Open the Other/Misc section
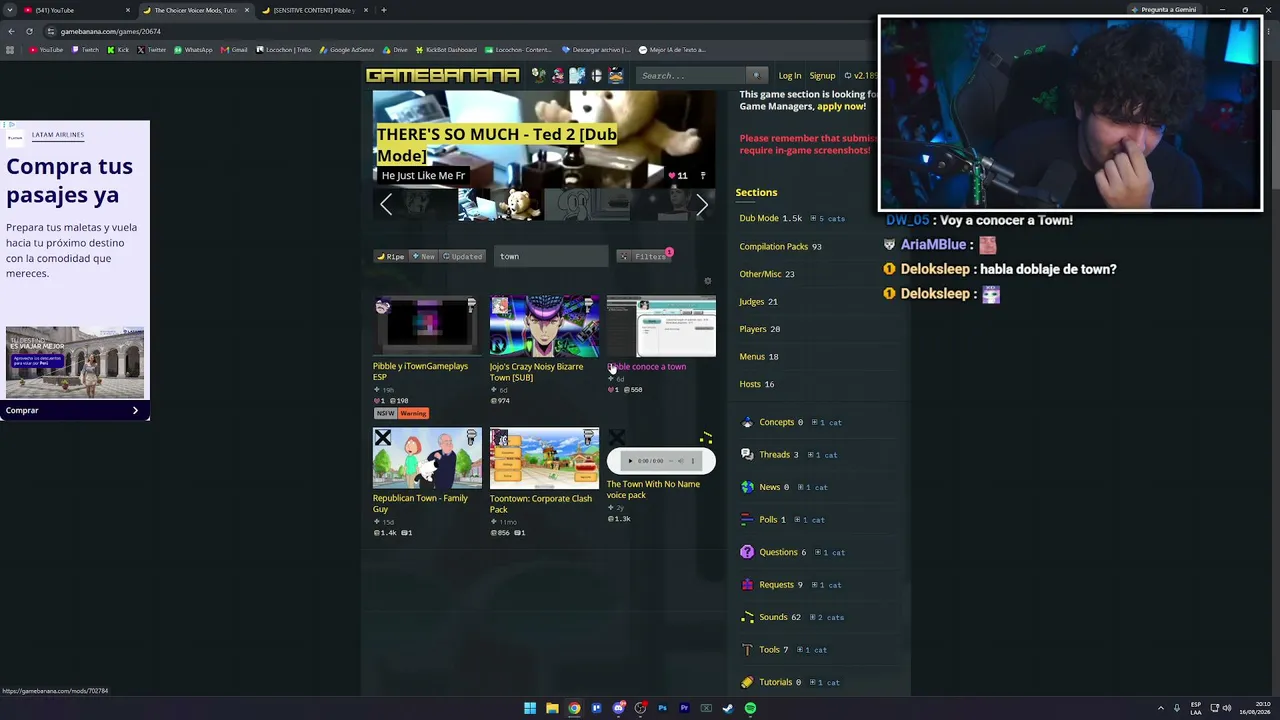The height and width of the screenshot is (720, 1280). click(x=760, y=274)
